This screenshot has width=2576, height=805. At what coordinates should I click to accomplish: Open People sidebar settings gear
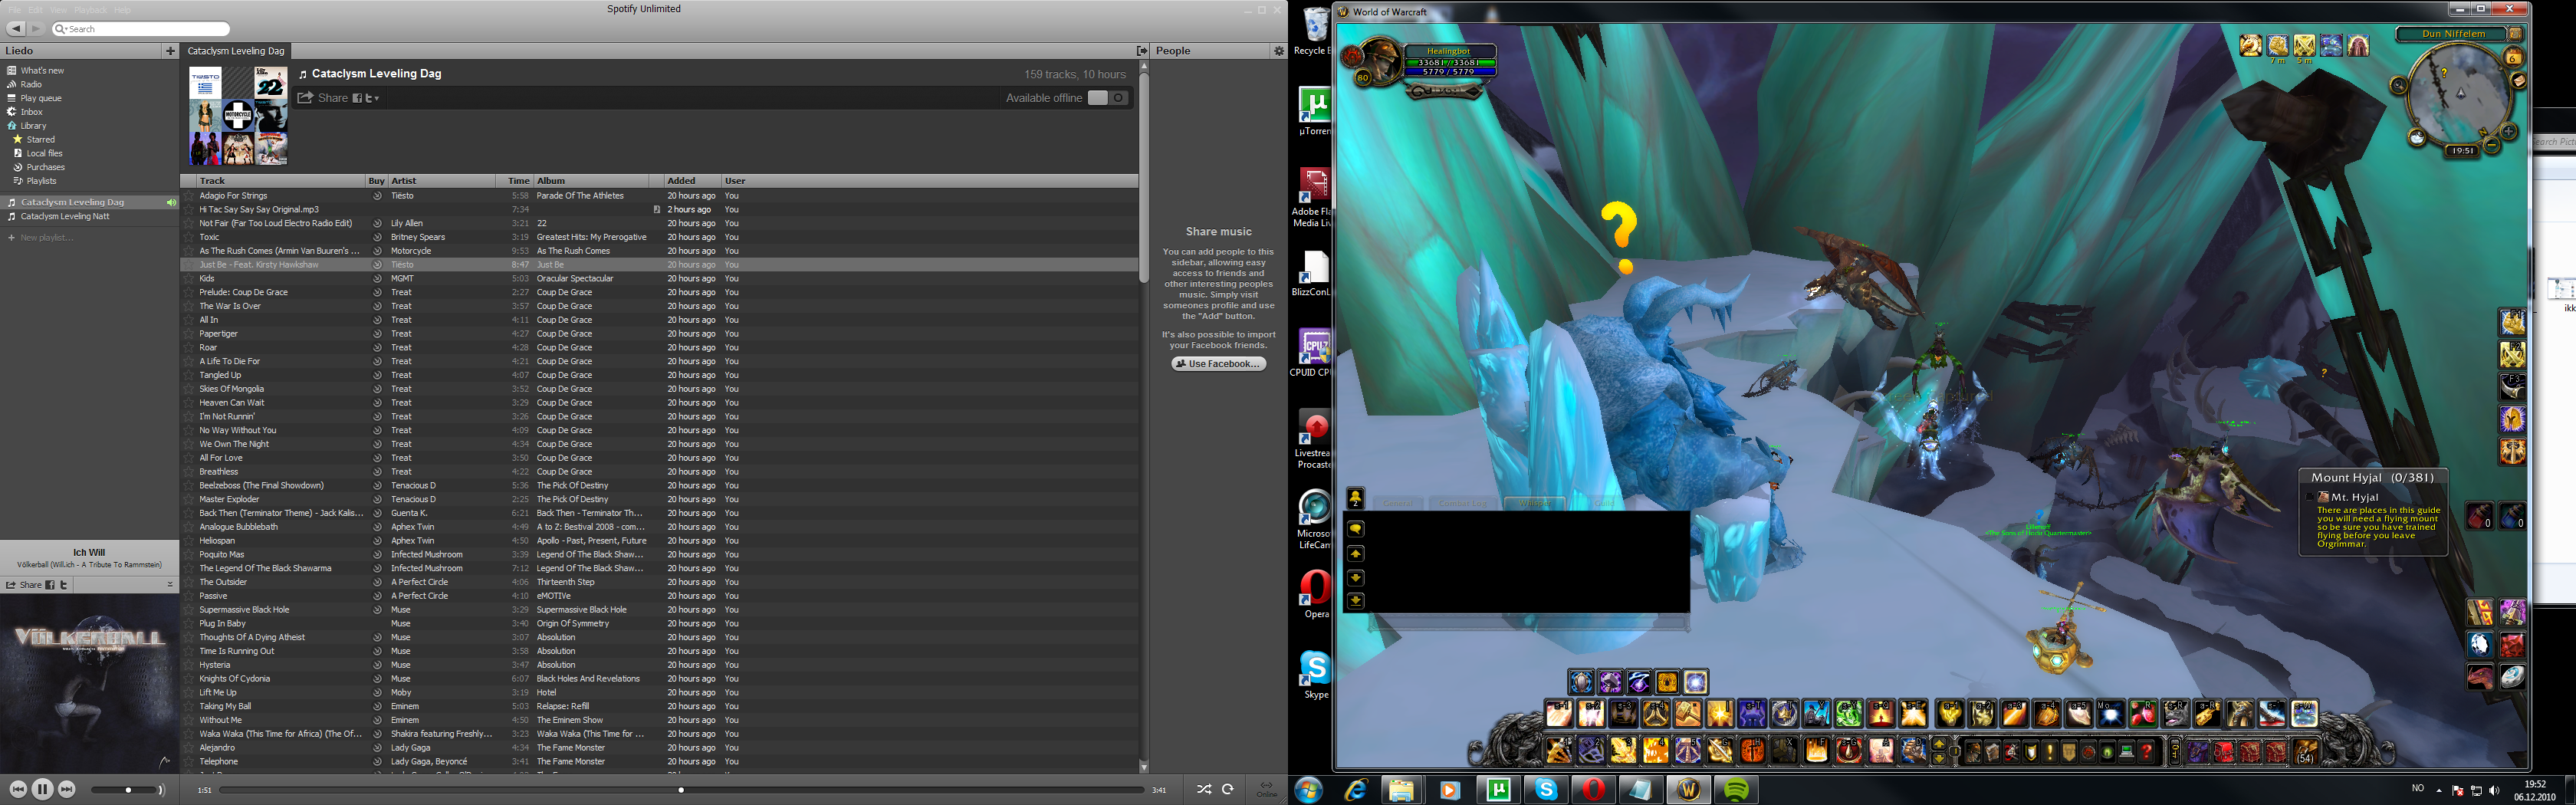point(1278,51)
